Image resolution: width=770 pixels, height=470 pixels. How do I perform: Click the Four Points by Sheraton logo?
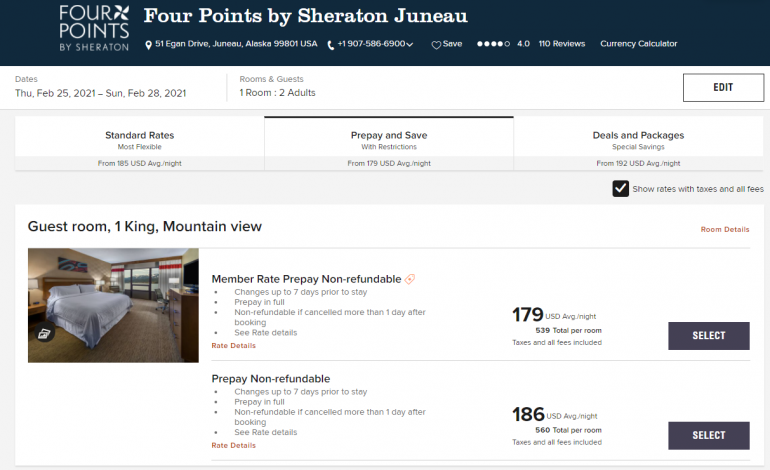point(94,28)
